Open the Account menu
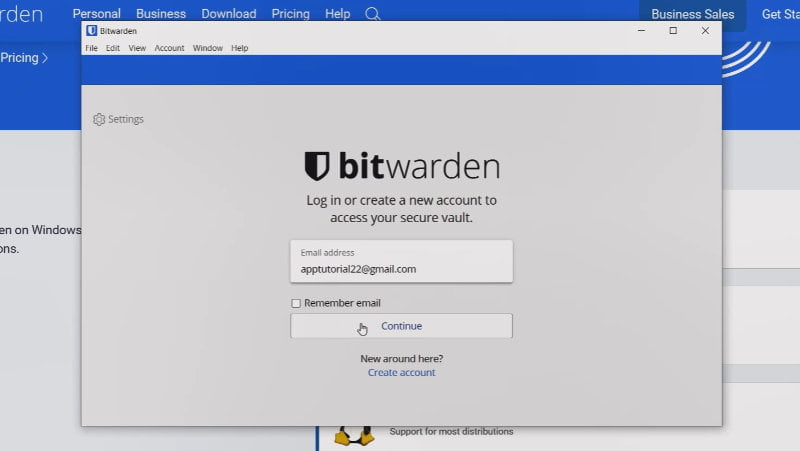Image resolution: width=800 pixels, height=451 pixels. pos(169,48)
